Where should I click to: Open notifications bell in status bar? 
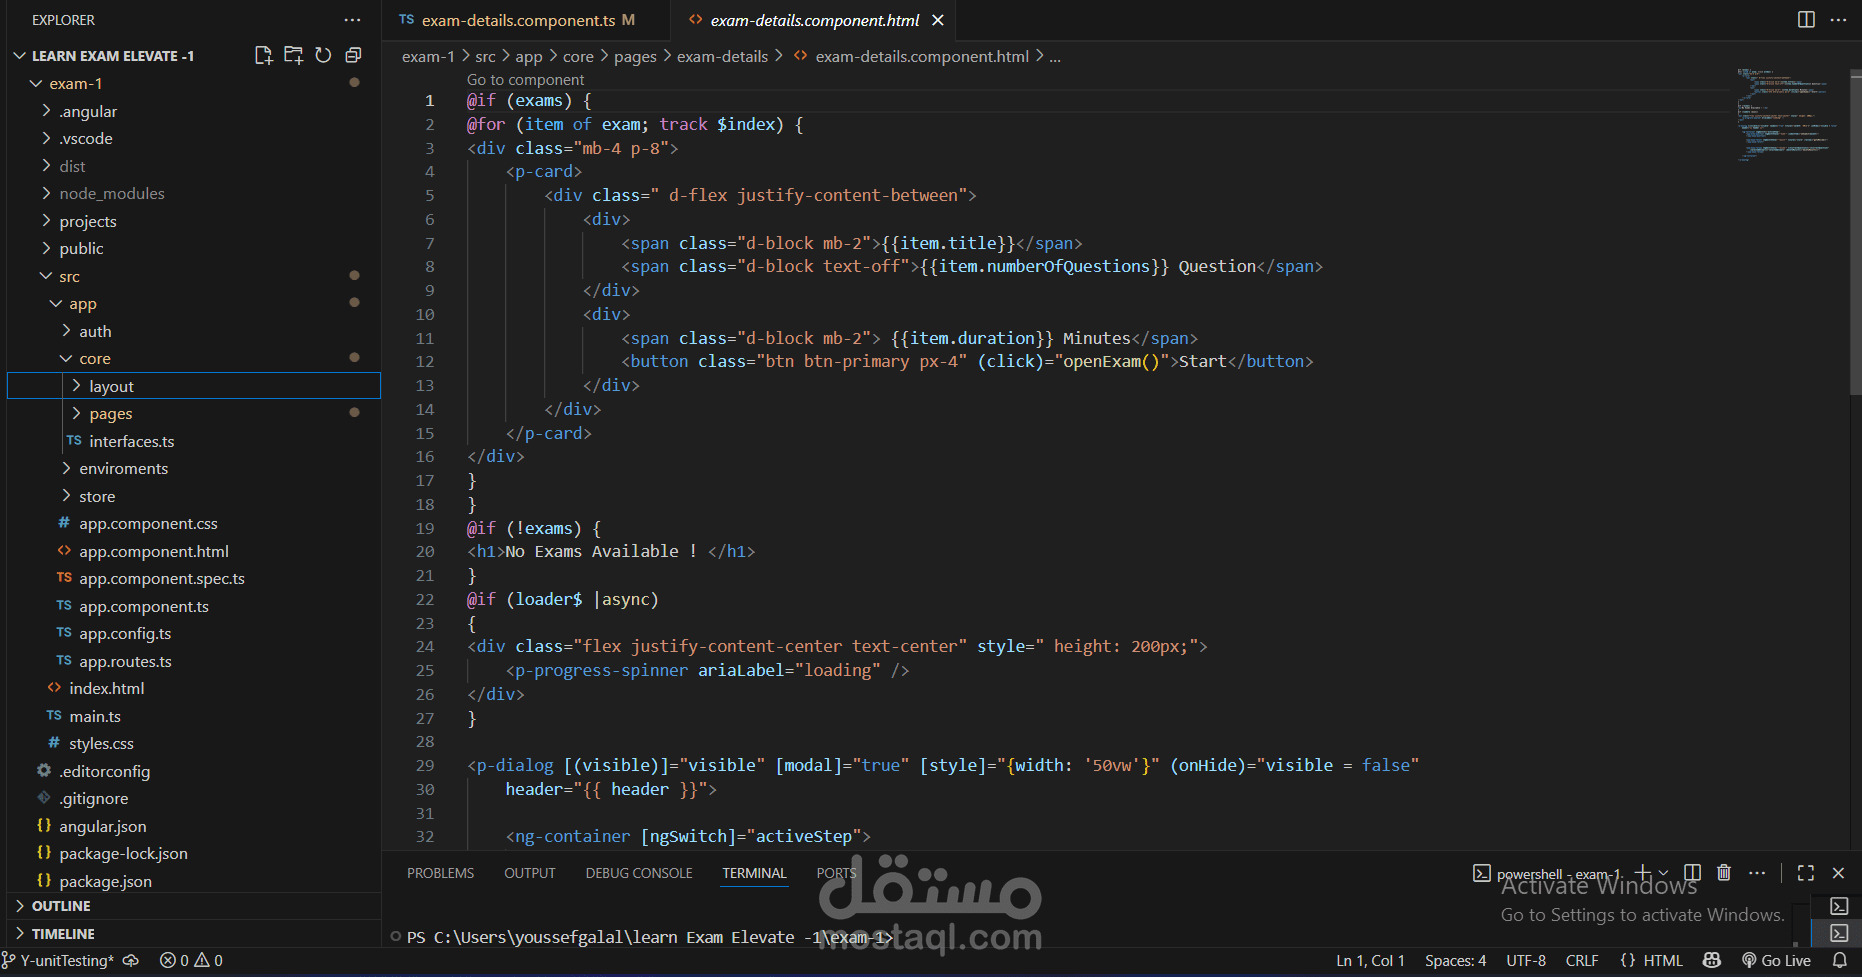[1839, 961]
